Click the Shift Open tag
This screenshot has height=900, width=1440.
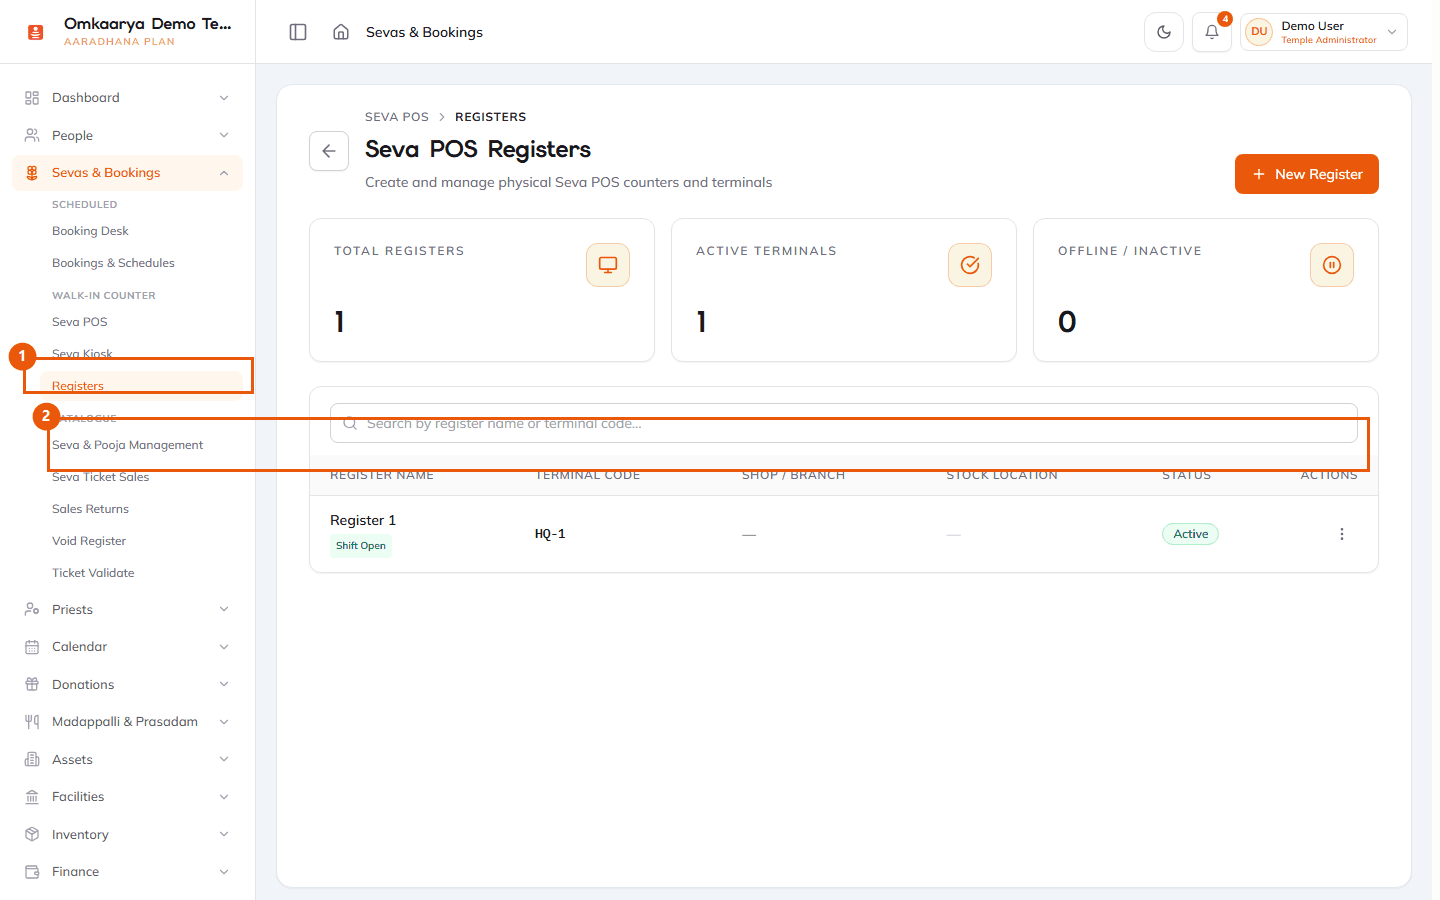point(361,546)
